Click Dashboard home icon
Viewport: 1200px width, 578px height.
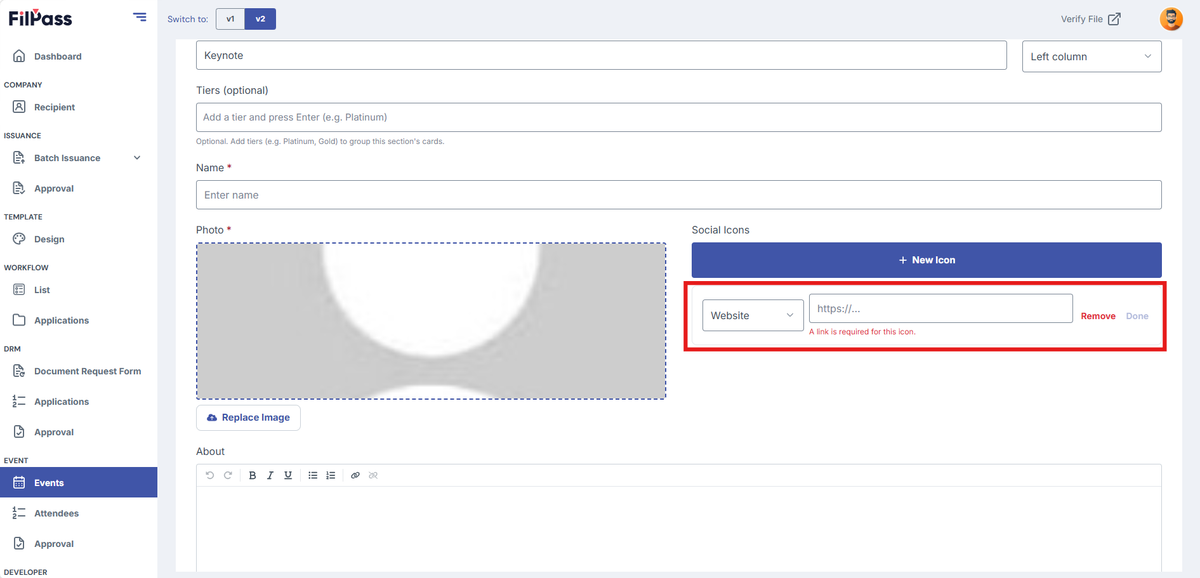pos(19,56)
